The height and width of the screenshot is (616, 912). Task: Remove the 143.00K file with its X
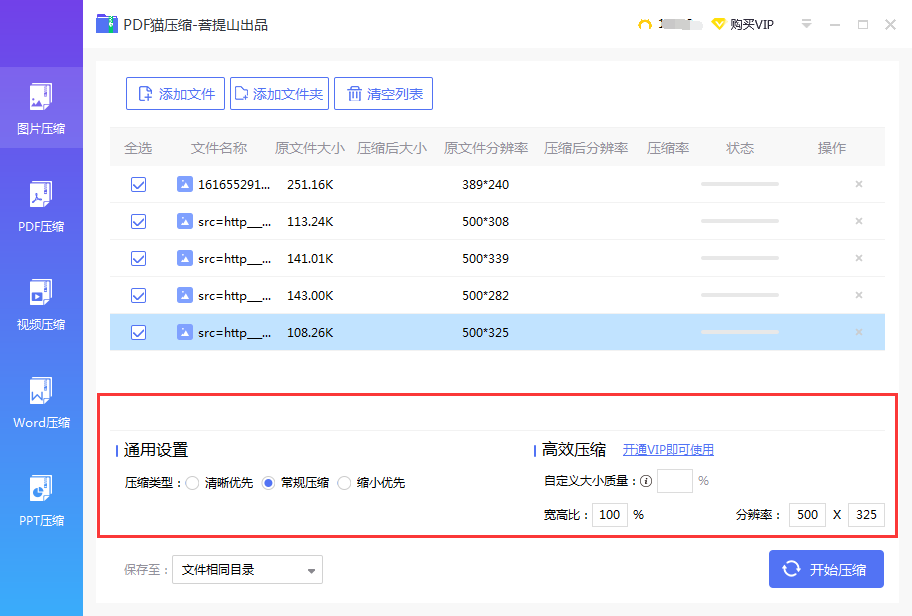pos(858,295)
